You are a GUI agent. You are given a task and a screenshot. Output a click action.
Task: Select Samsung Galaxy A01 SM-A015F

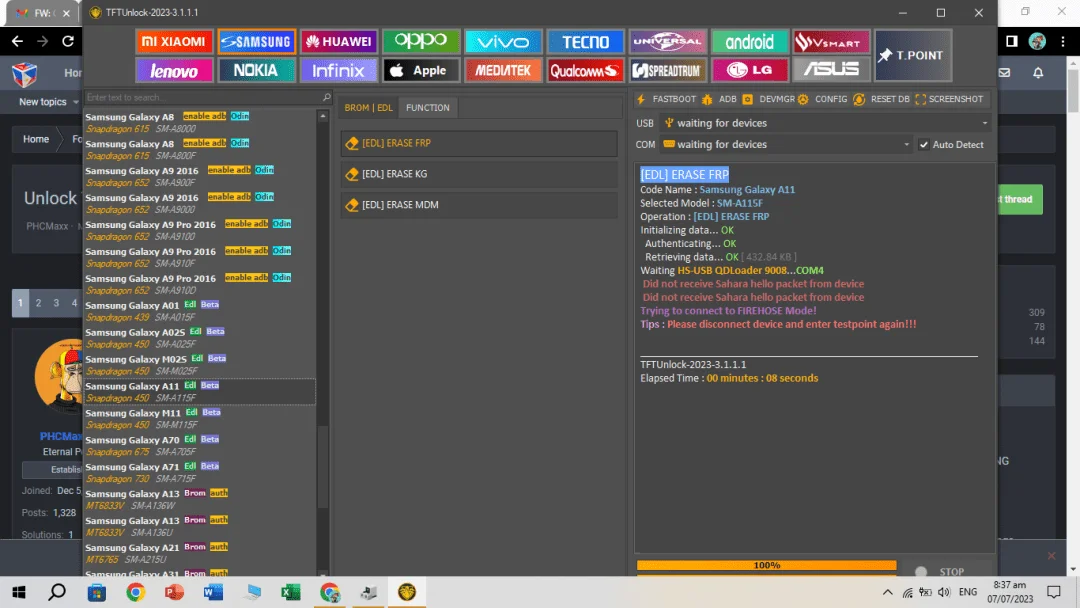[x=200, y=311]
